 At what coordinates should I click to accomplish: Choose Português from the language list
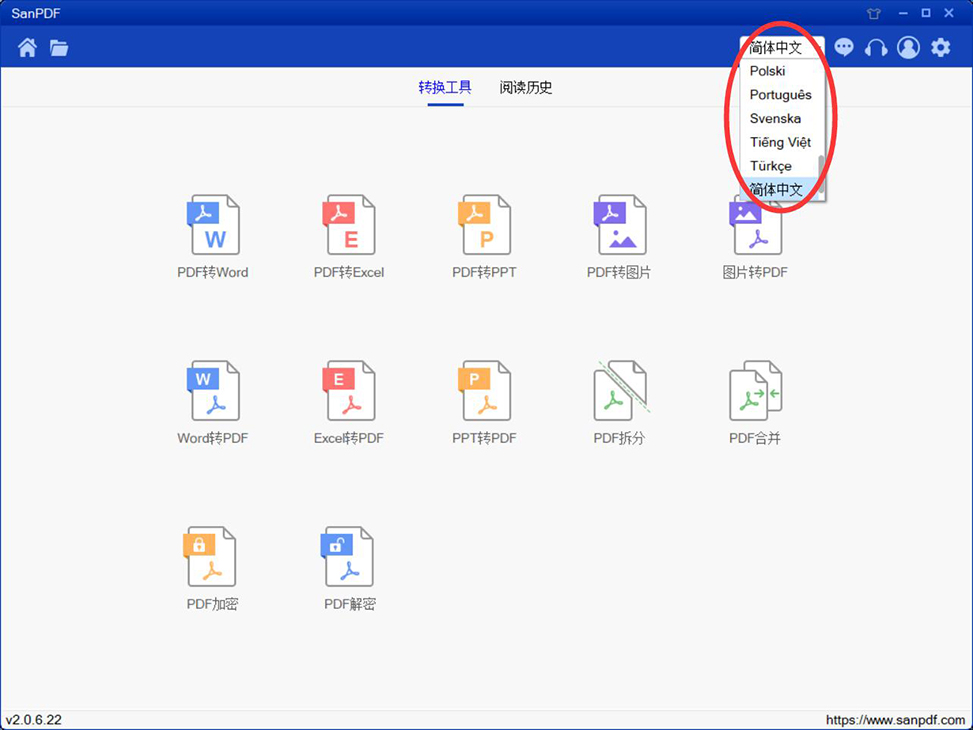tap(779, 95)
